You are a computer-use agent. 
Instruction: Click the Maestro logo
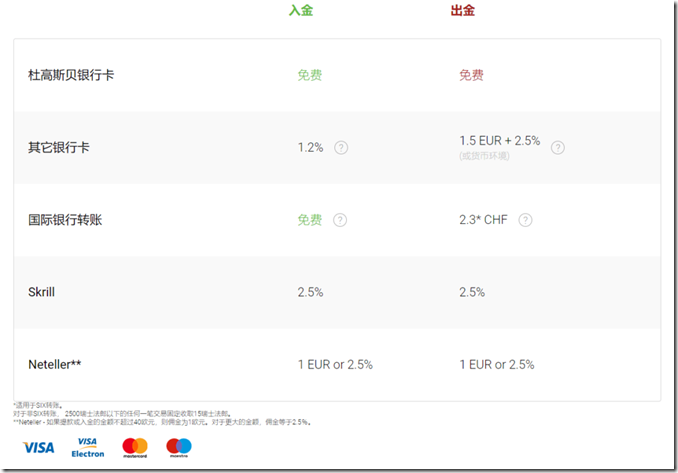pyautogui.click(x=179, y=447)
